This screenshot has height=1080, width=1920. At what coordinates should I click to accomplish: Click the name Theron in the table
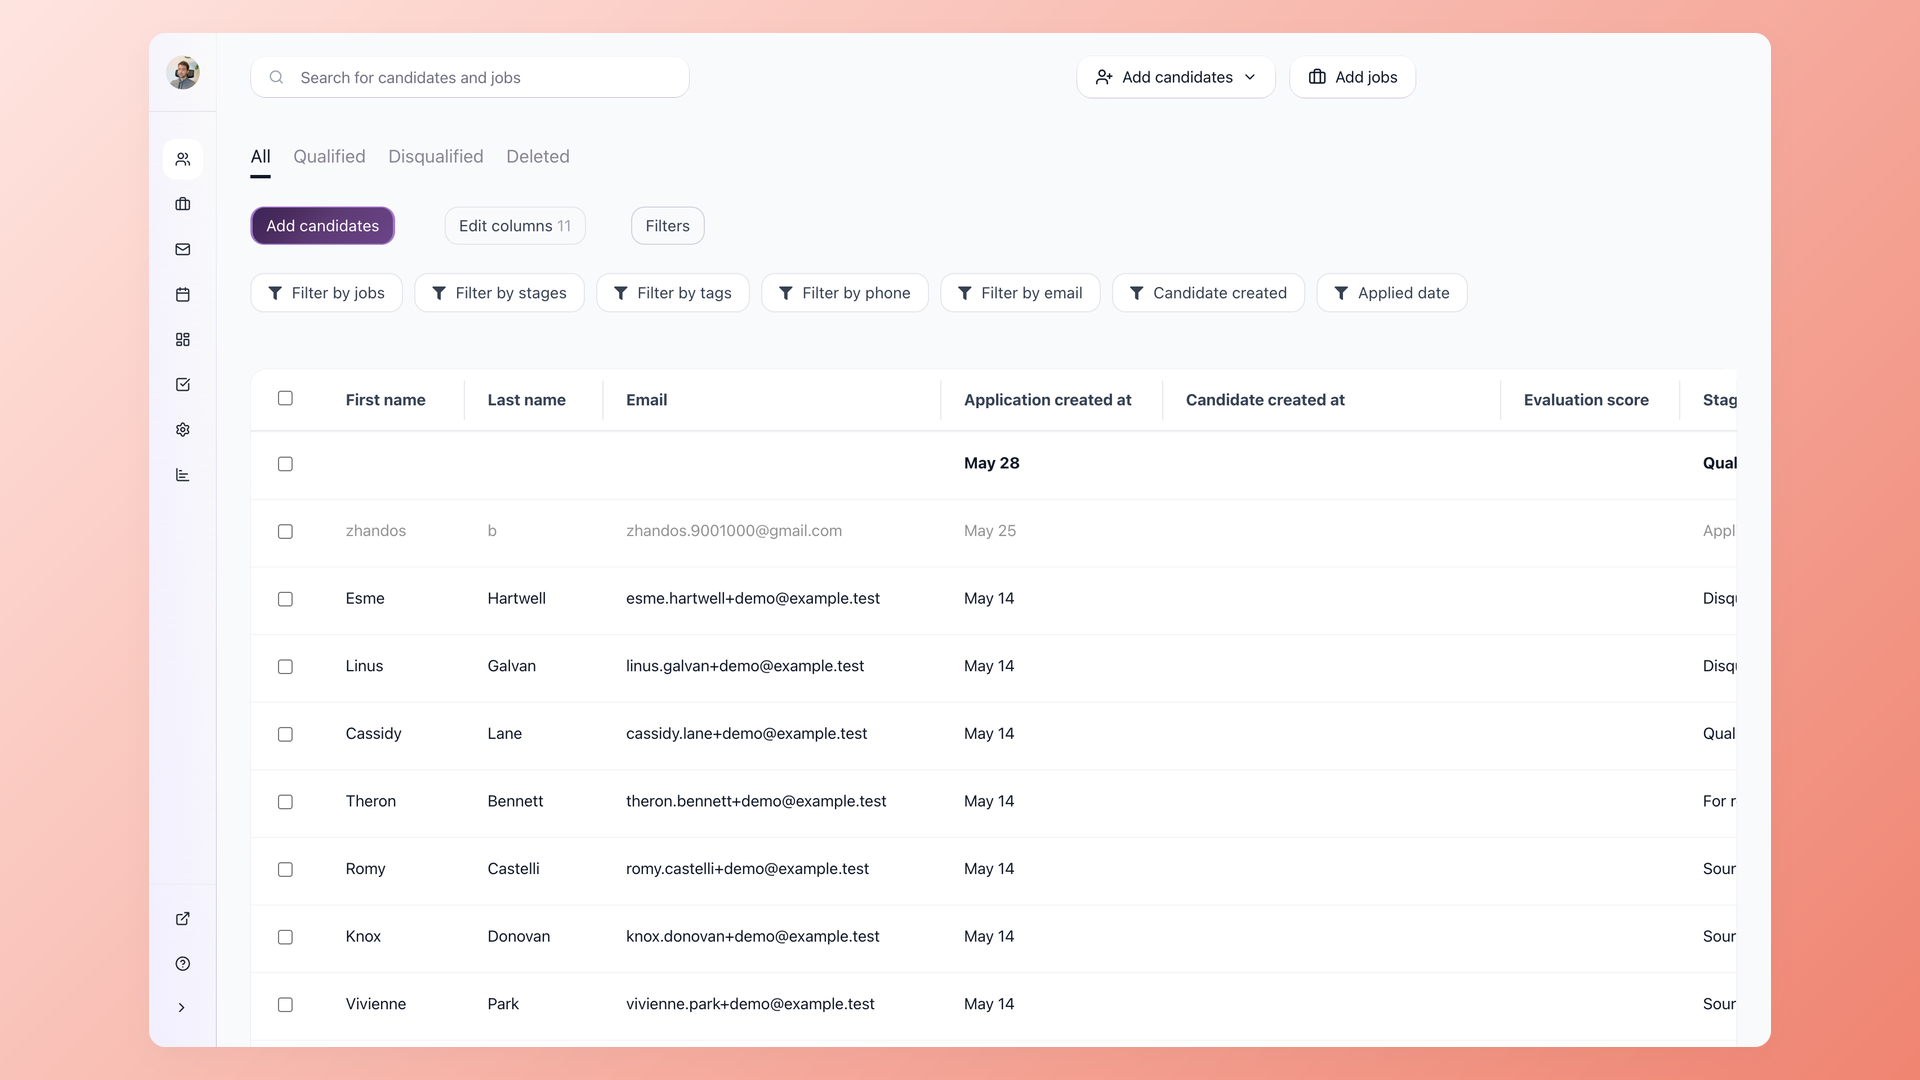coord(371,802)
